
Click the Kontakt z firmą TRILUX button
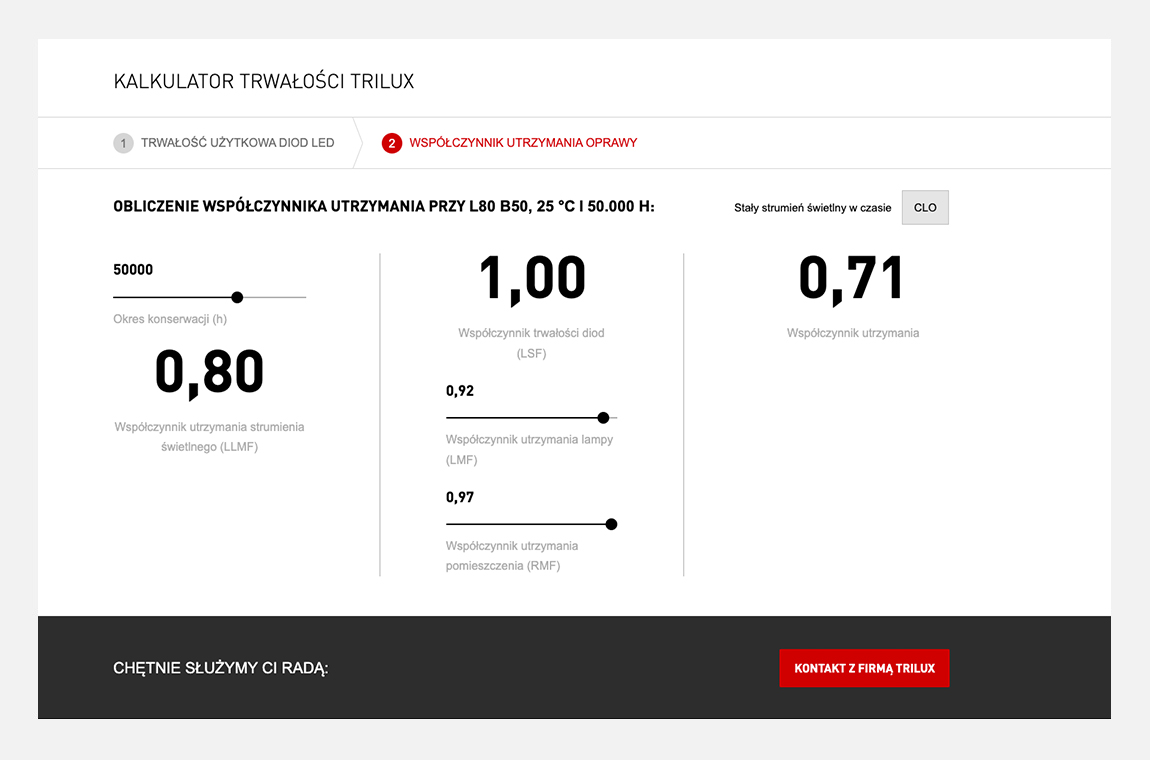click(x=864, y=668)
